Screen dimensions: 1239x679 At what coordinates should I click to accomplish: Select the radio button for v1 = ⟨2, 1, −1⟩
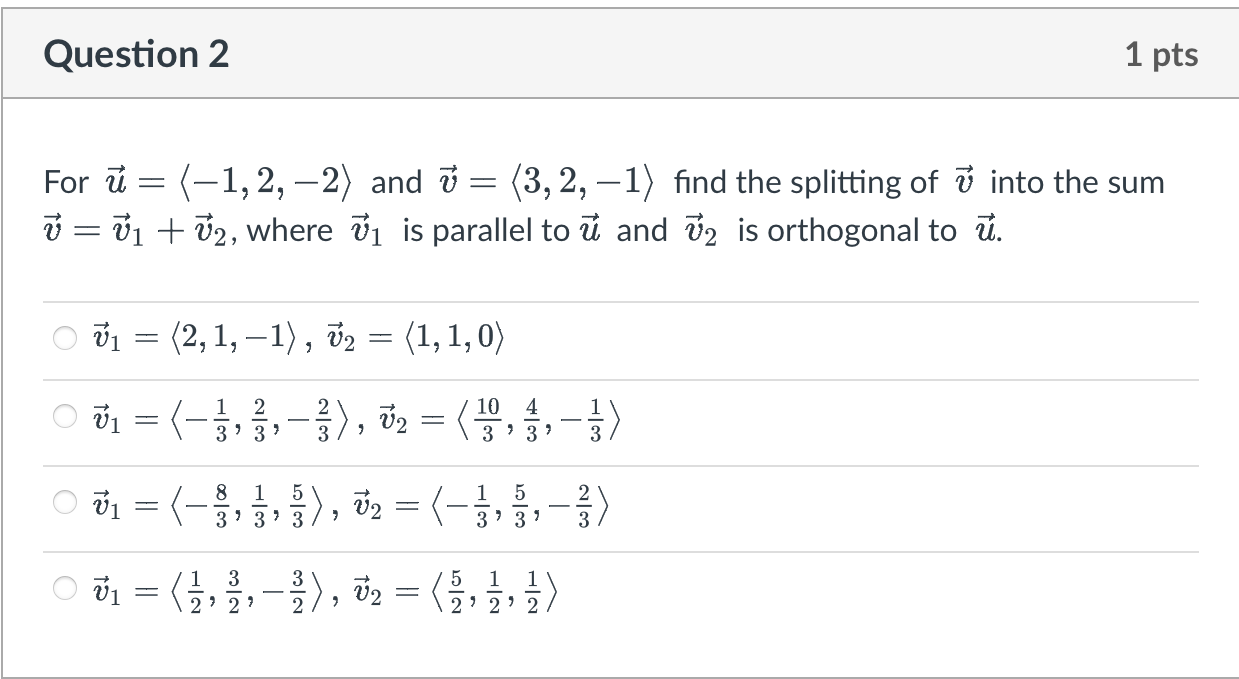pos(62,339)
